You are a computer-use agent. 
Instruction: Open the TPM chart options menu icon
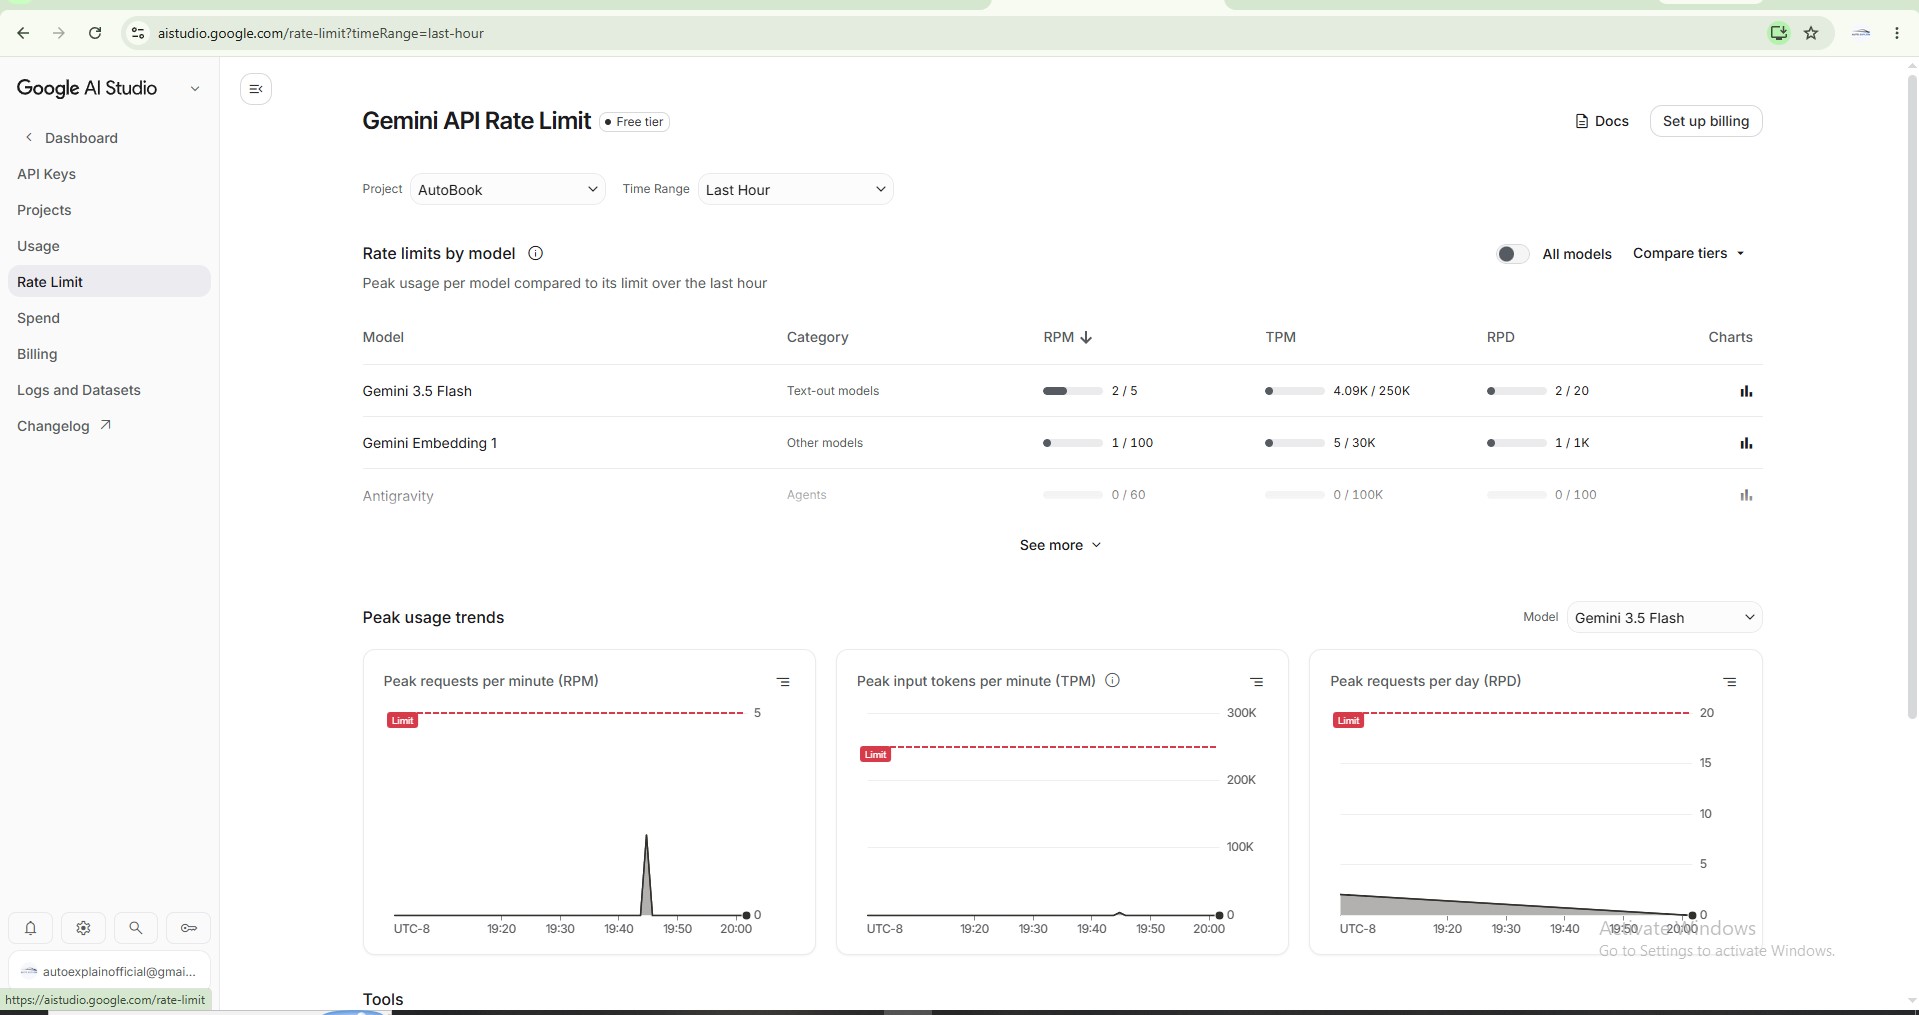(x=1256, y=682)
